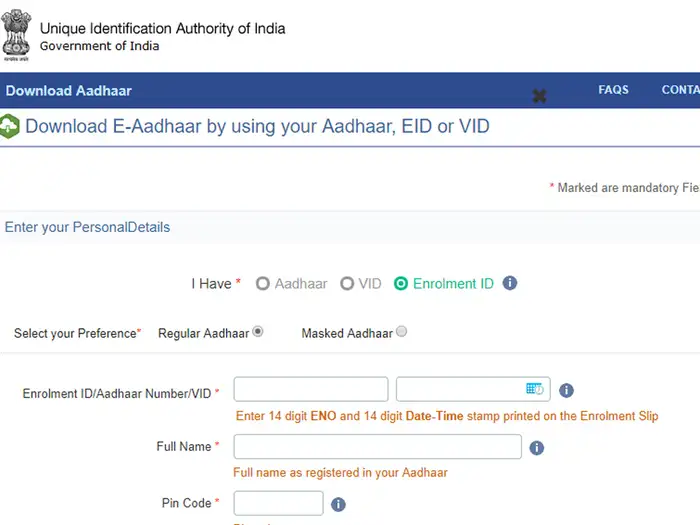This screenshot has height=525, width=700.
Task: Select the VID radio option
Action: pyautogui.click(x=347, y=283)
